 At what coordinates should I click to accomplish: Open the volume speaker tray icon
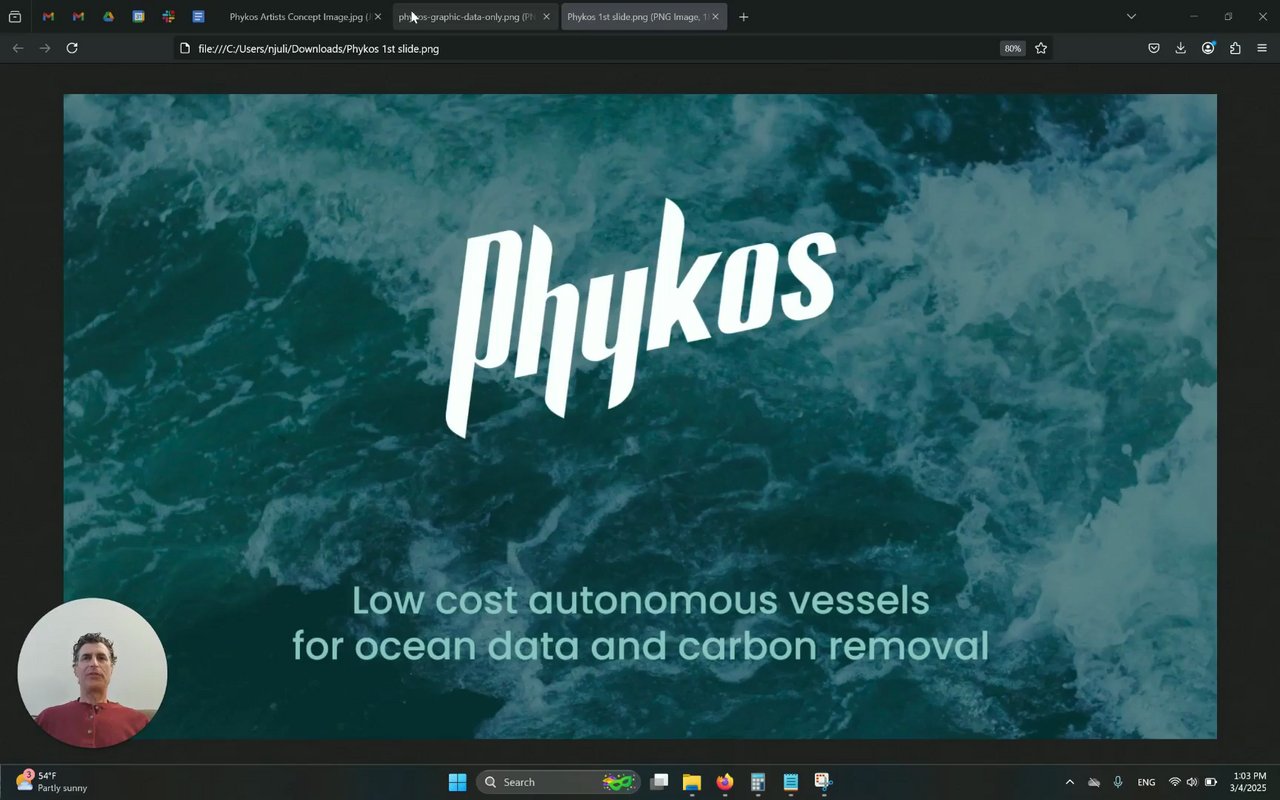(1192, 782)
